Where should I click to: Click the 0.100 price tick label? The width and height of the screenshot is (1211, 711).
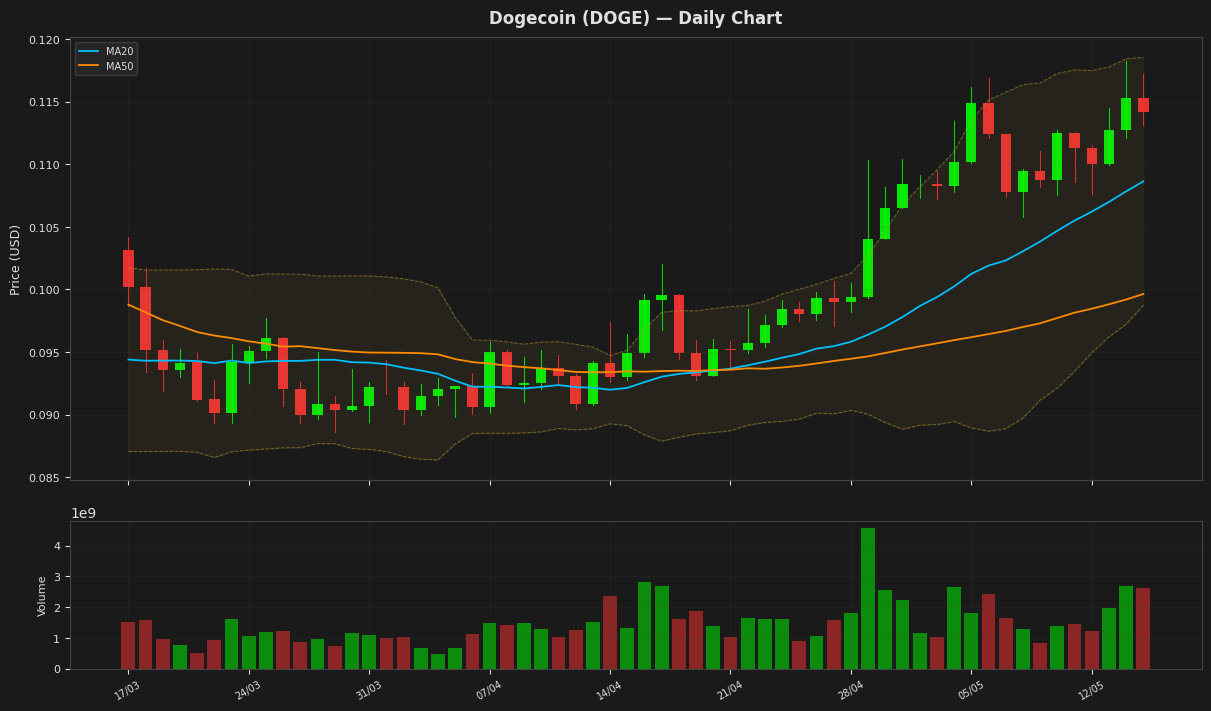tap(44, 290)
